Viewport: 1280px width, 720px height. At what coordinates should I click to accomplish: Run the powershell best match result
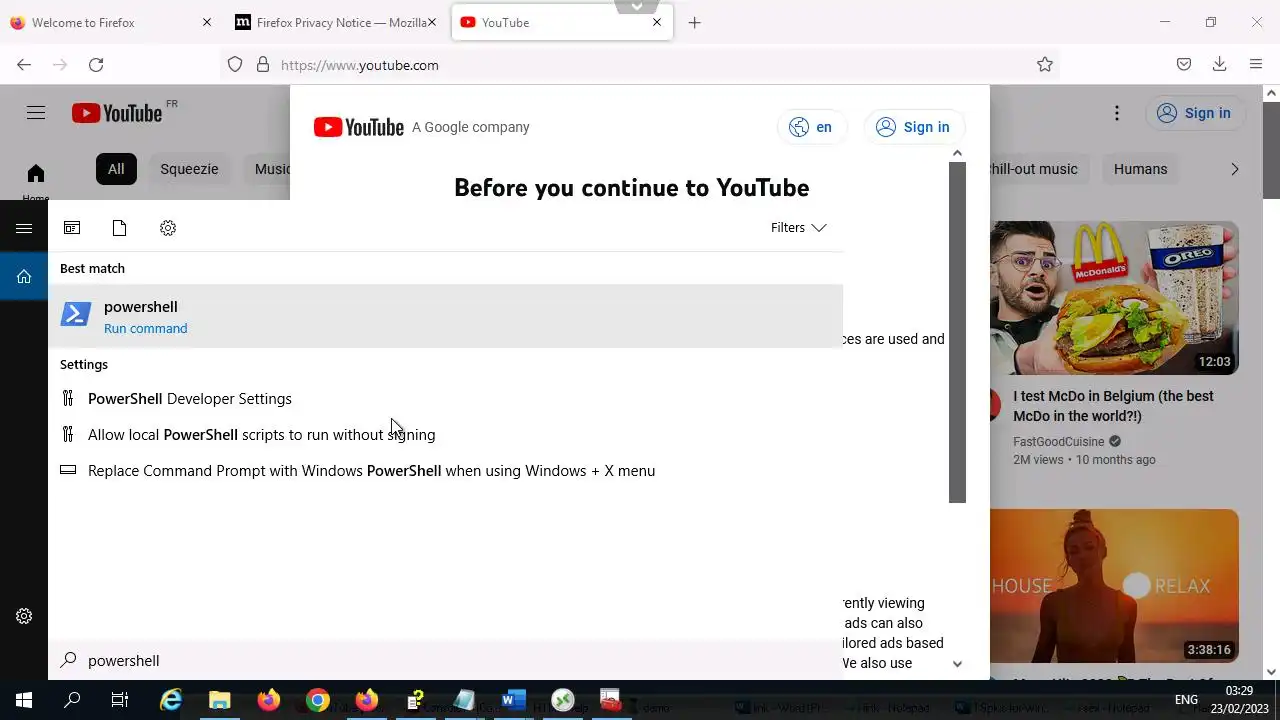[446, 316]
